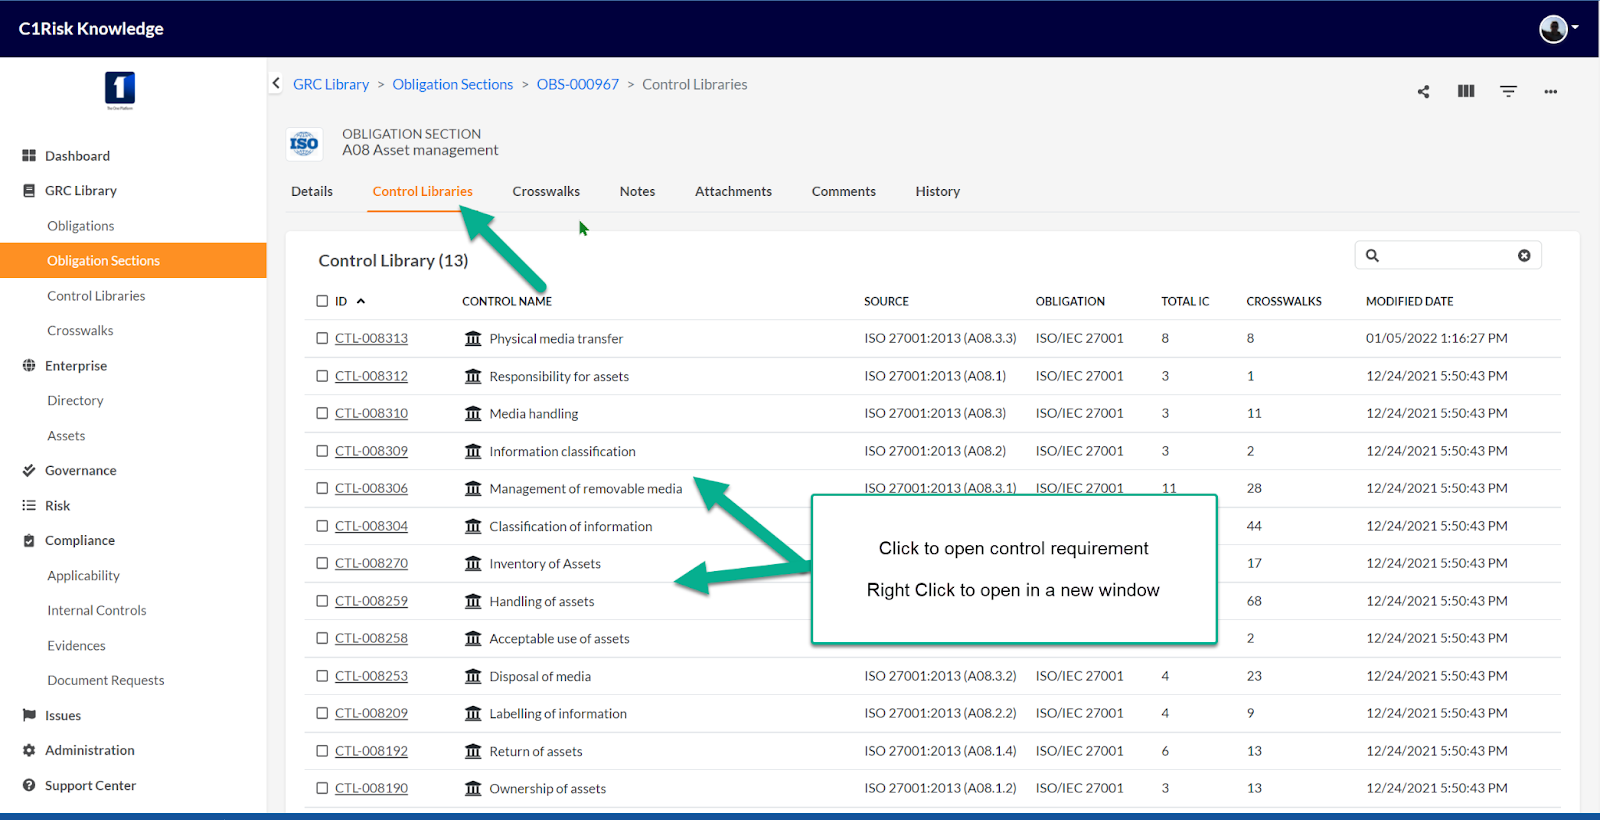Click control icon beside Ownership of assets
Screen dimensions: 1600x820
click(x=473, y=788)
